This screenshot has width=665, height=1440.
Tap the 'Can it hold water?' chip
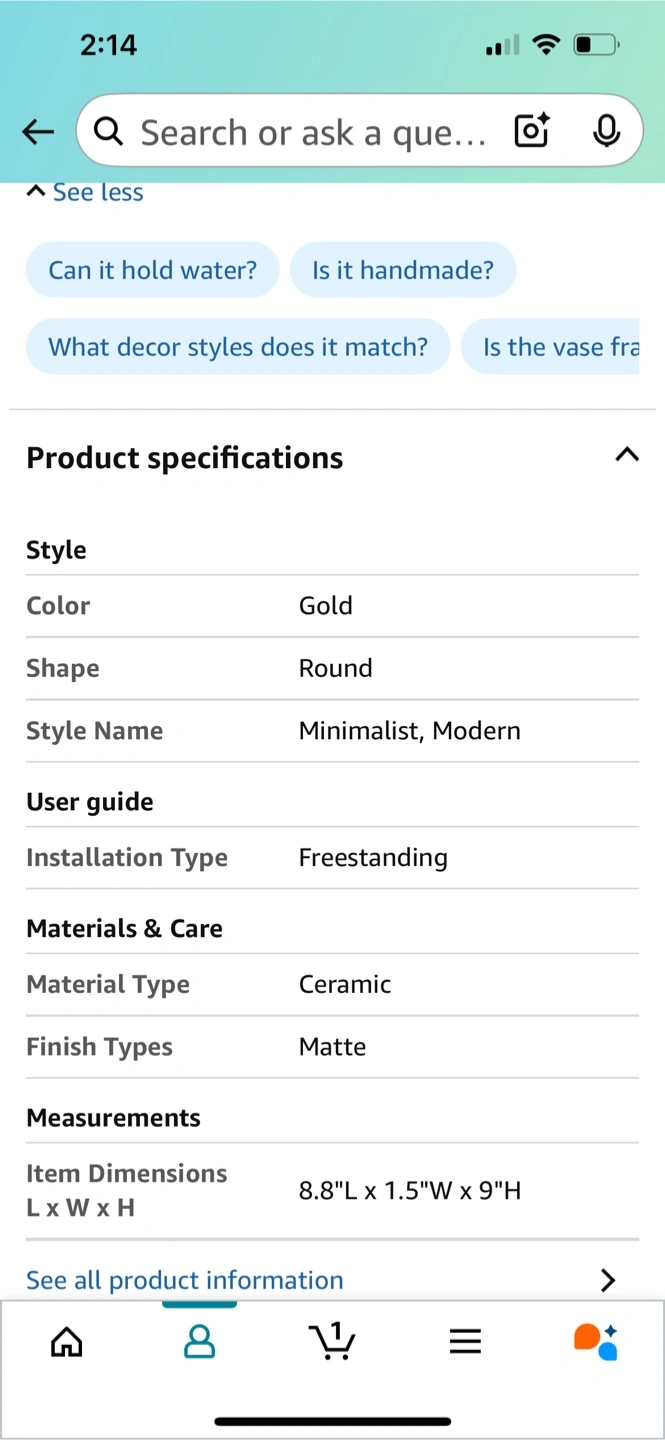pos(152,270)
